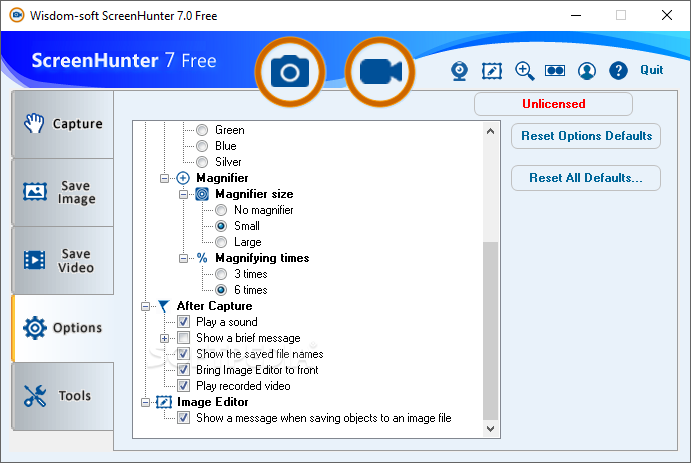Choose 3 times magnification
This screenshot has height=463, width=691.
click(x=221, y=274)
